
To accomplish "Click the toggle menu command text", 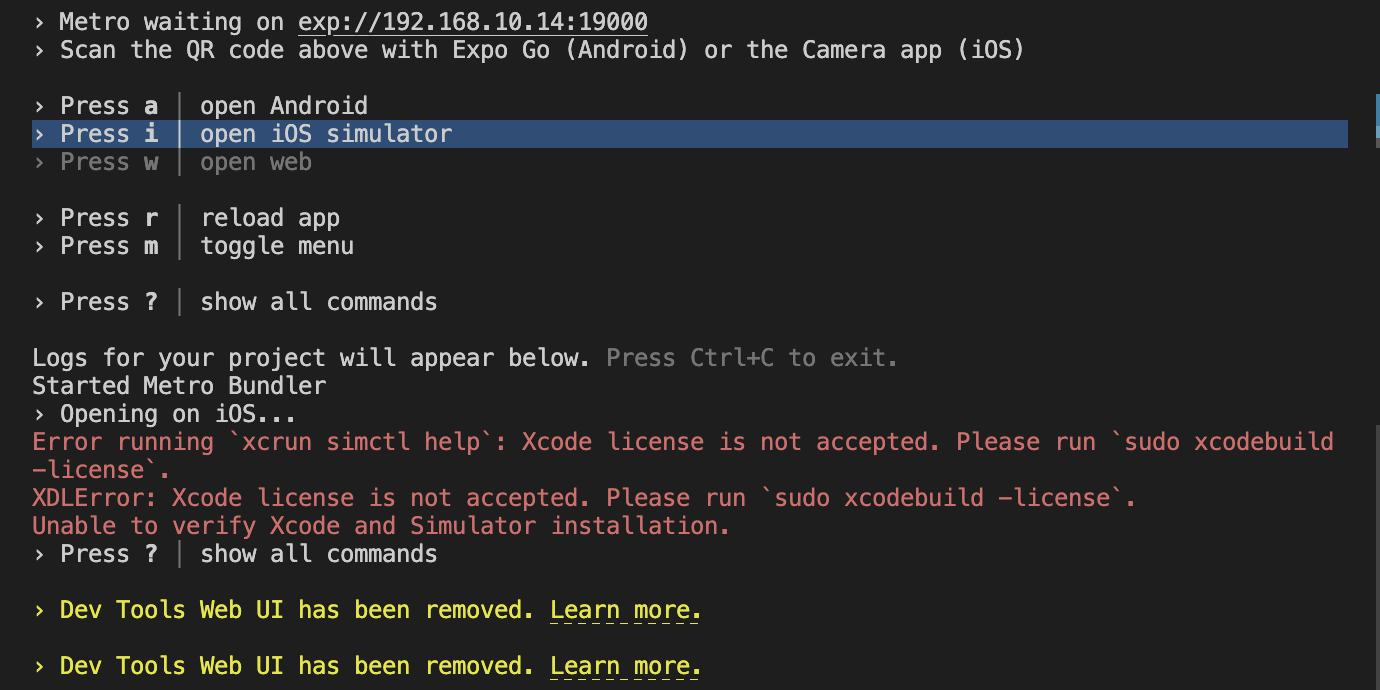I will click(x=277, y=246).
